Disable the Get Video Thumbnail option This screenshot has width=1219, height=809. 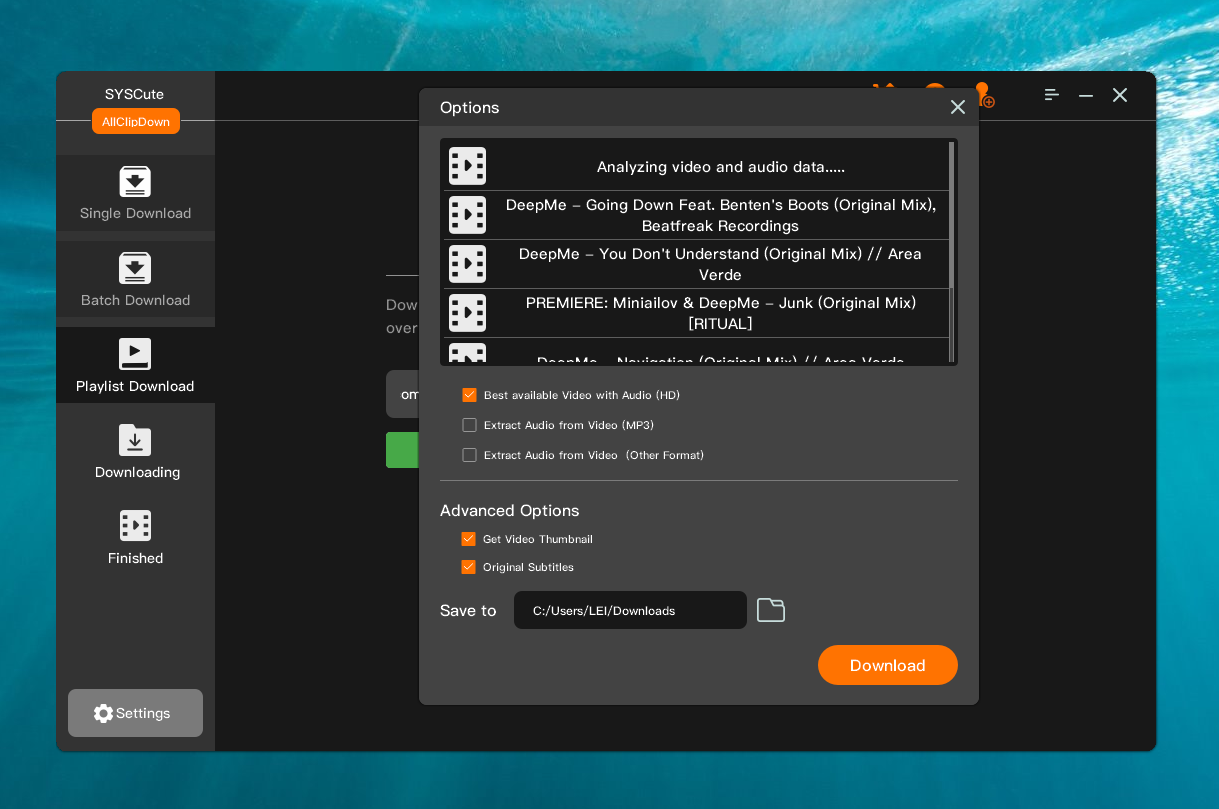click(468, 539)
